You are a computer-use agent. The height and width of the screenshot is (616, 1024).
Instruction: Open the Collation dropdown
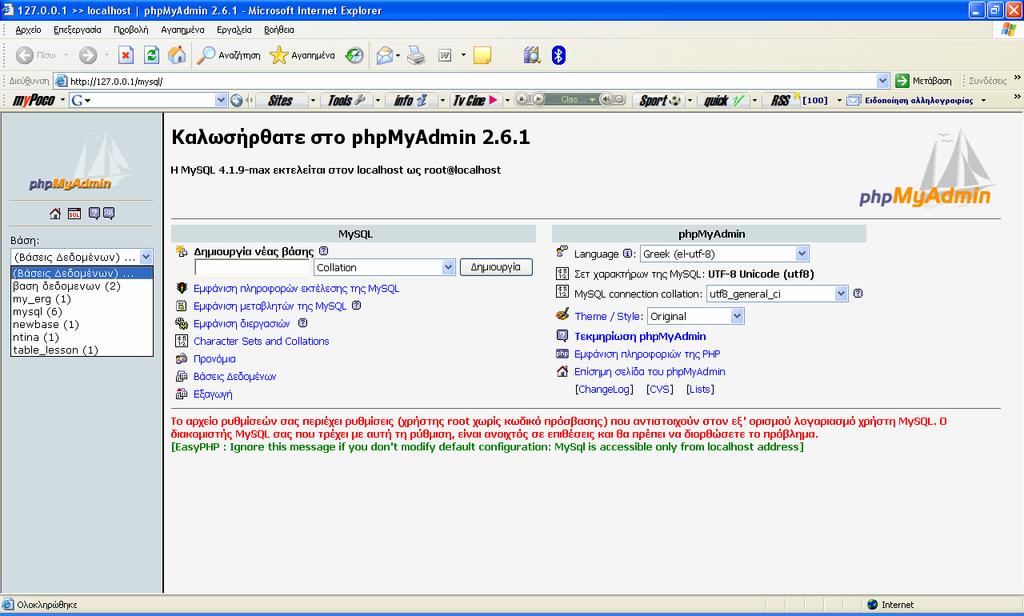coord(384,267)
